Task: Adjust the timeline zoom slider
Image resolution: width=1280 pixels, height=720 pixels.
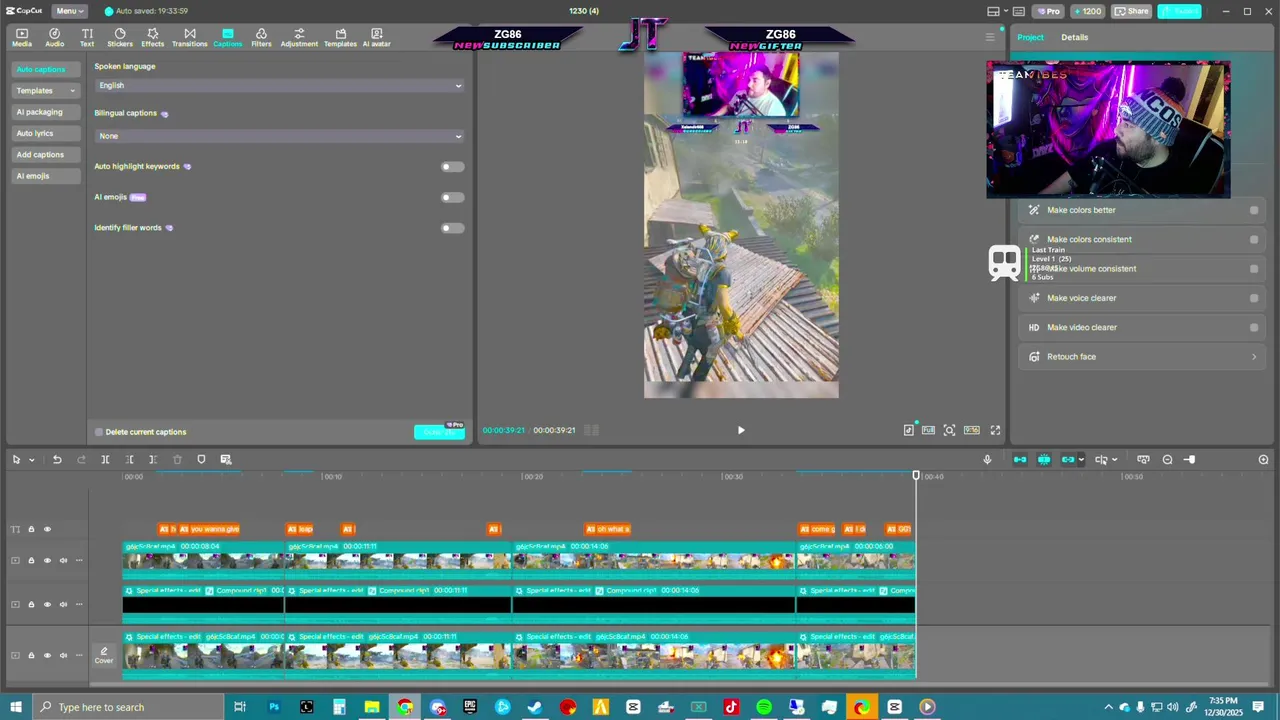Action: pos(1190,459)
